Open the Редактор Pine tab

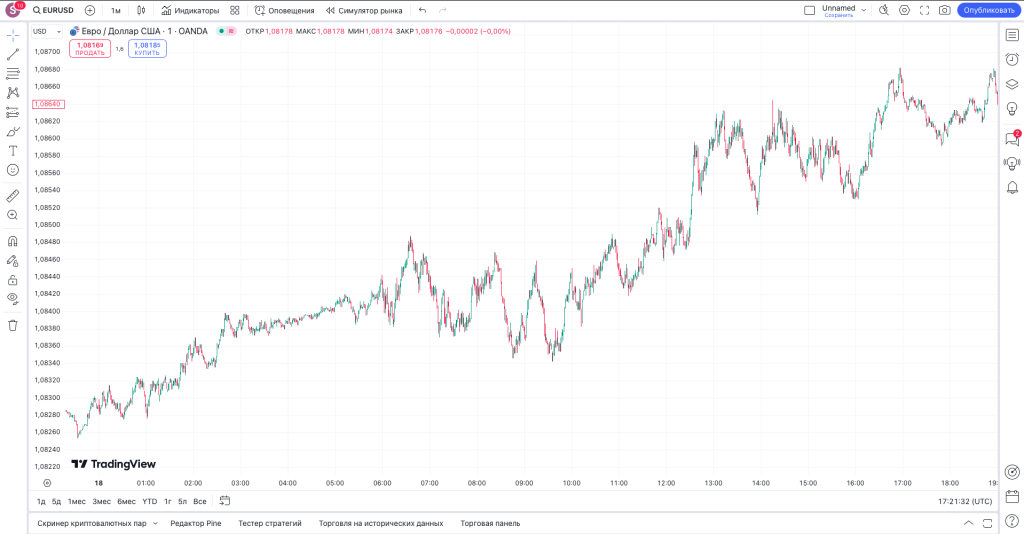click(x=196, y=524)
